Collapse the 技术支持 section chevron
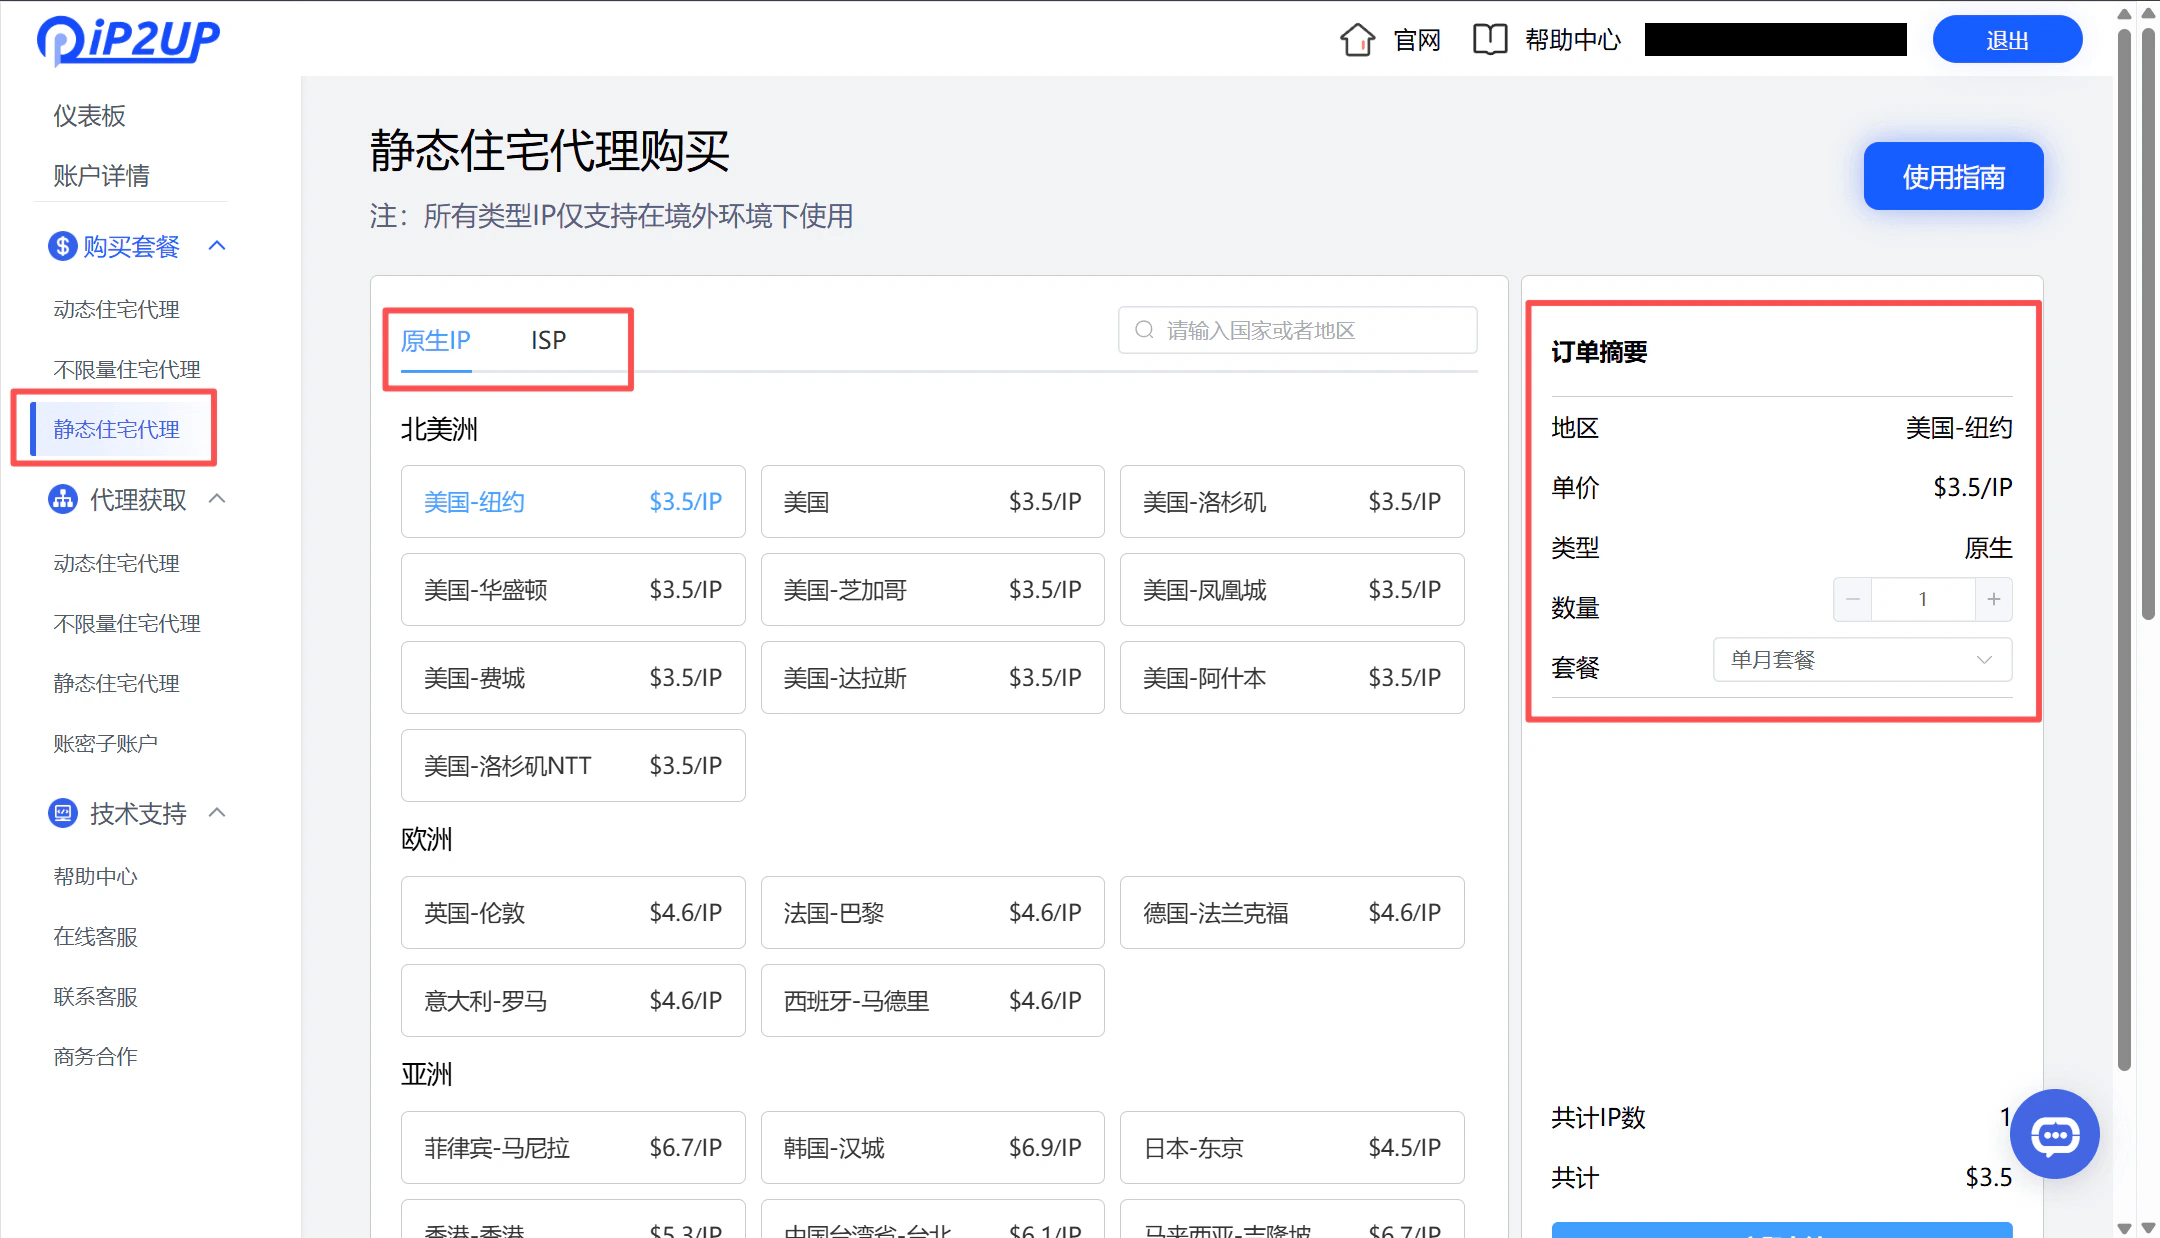This screenshot has height=1238, width=2160. pos(218,812)
